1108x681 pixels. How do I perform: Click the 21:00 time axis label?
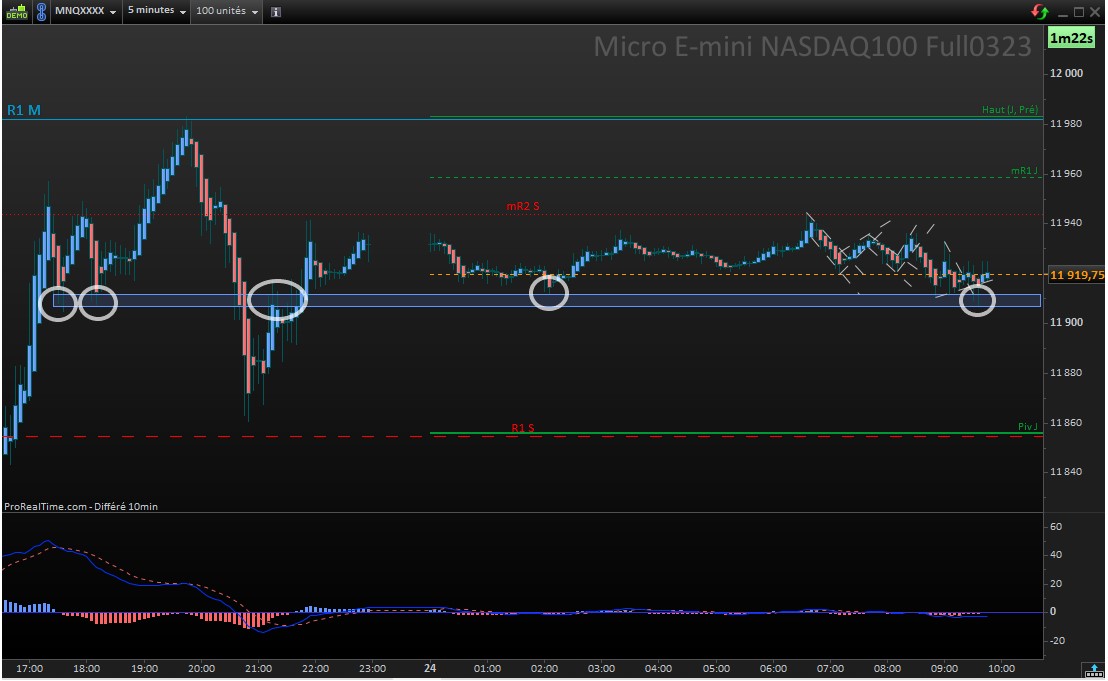pos(259,668)
